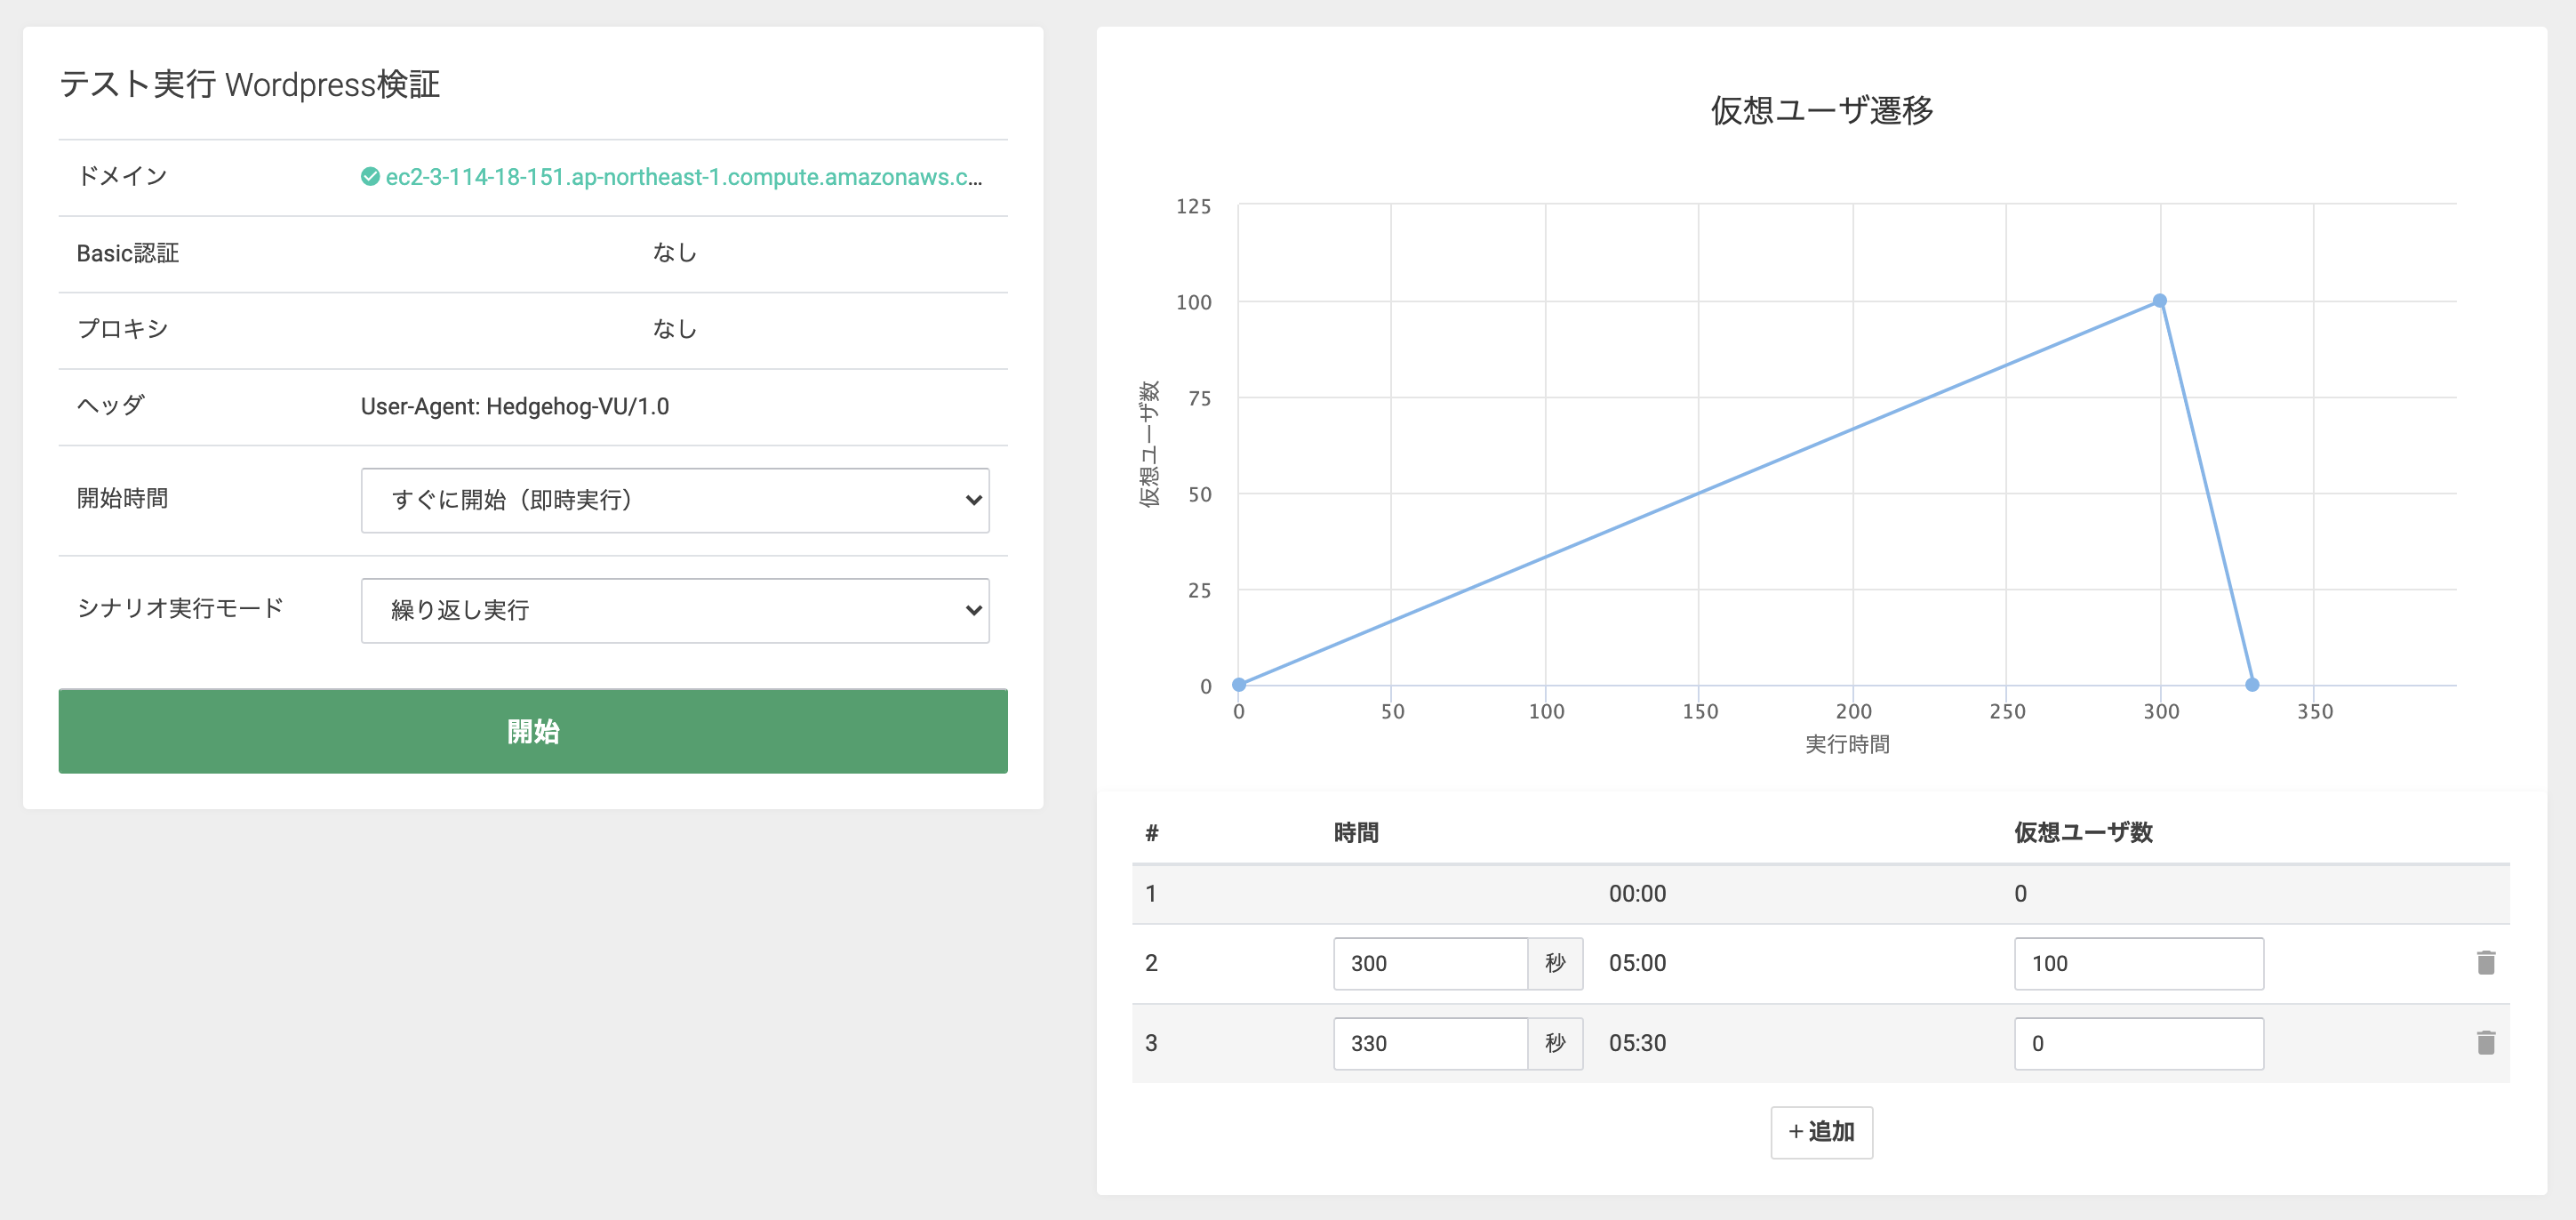Click the trash icon for row 2

2485,963
